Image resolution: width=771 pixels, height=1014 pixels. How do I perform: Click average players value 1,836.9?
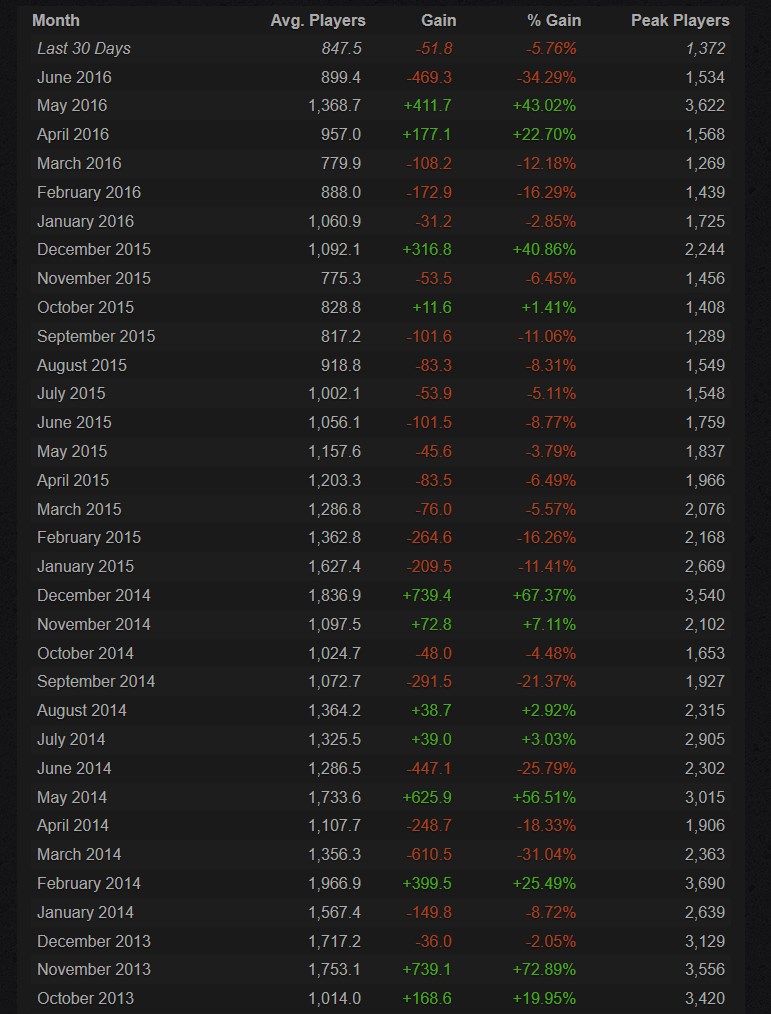(334, 595)
